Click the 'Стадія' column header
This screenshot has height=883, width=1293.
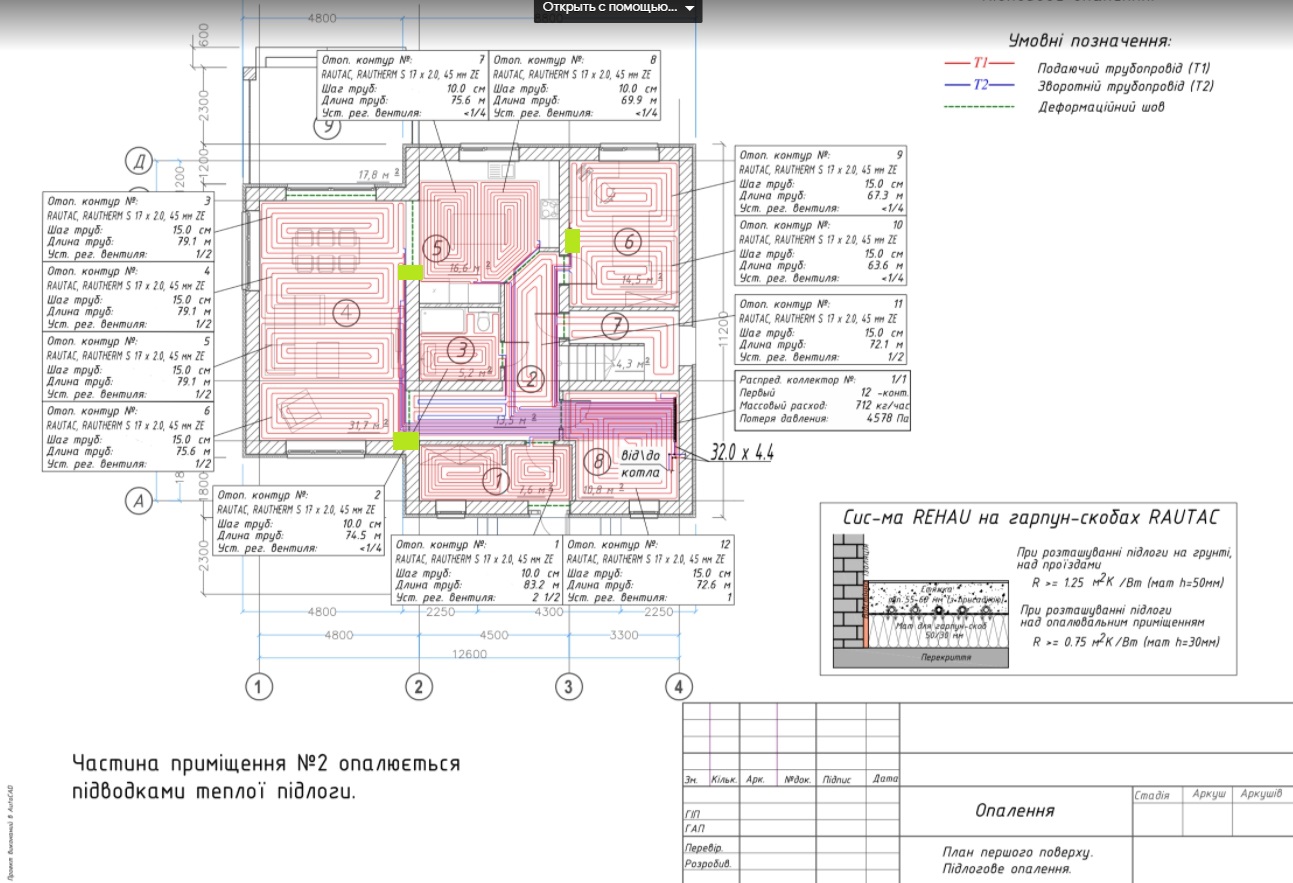tap(1152, 796)
